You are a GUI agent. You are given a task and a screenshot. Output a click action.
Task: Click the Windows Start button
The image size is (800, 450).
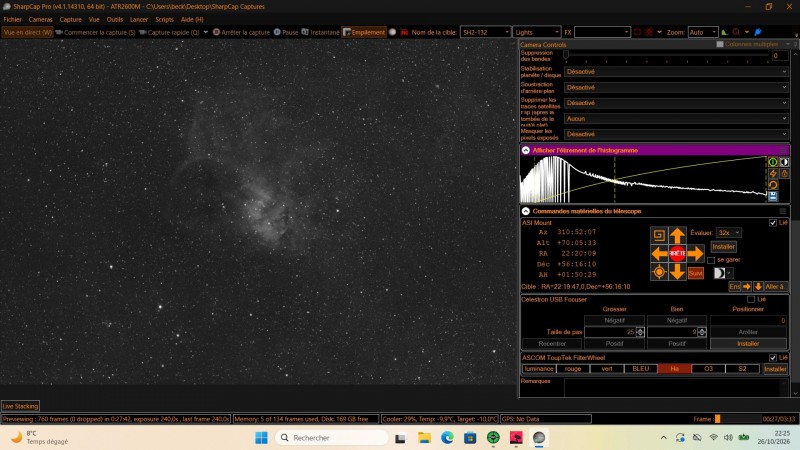click(261, 438)
